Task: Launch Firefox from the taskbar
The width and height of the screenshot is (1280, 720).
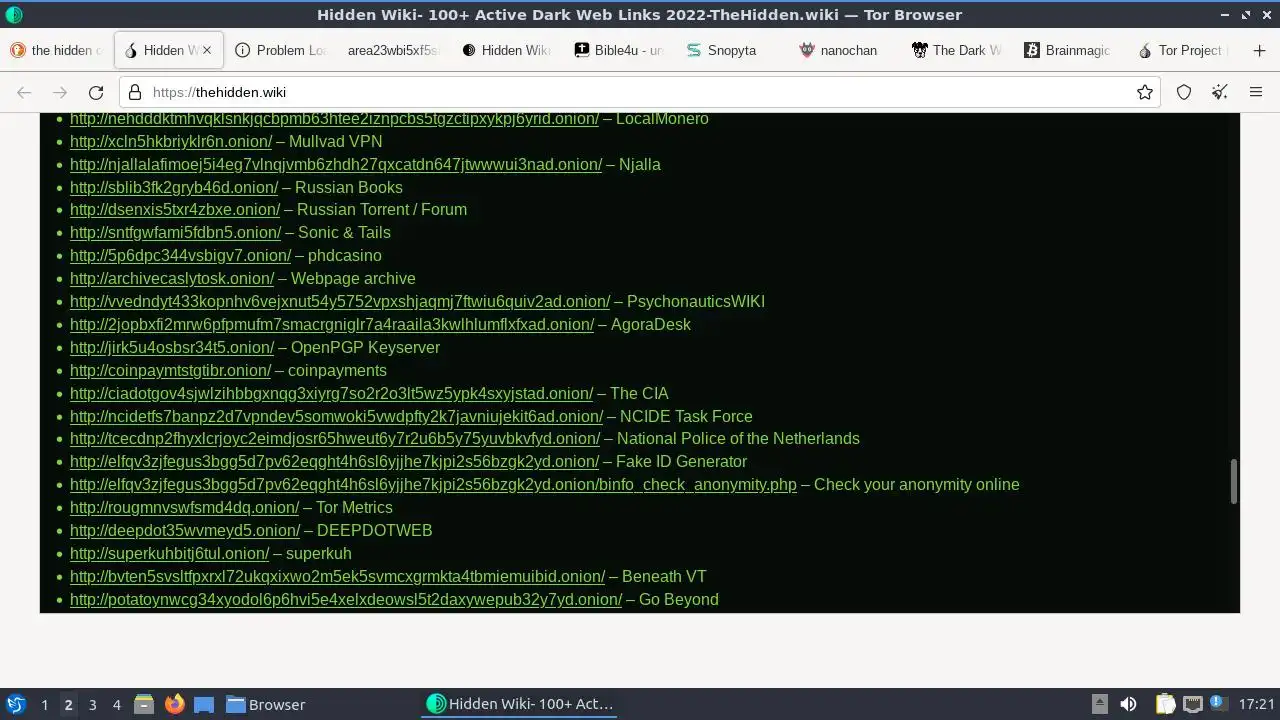Action: (x=174, y=704)
